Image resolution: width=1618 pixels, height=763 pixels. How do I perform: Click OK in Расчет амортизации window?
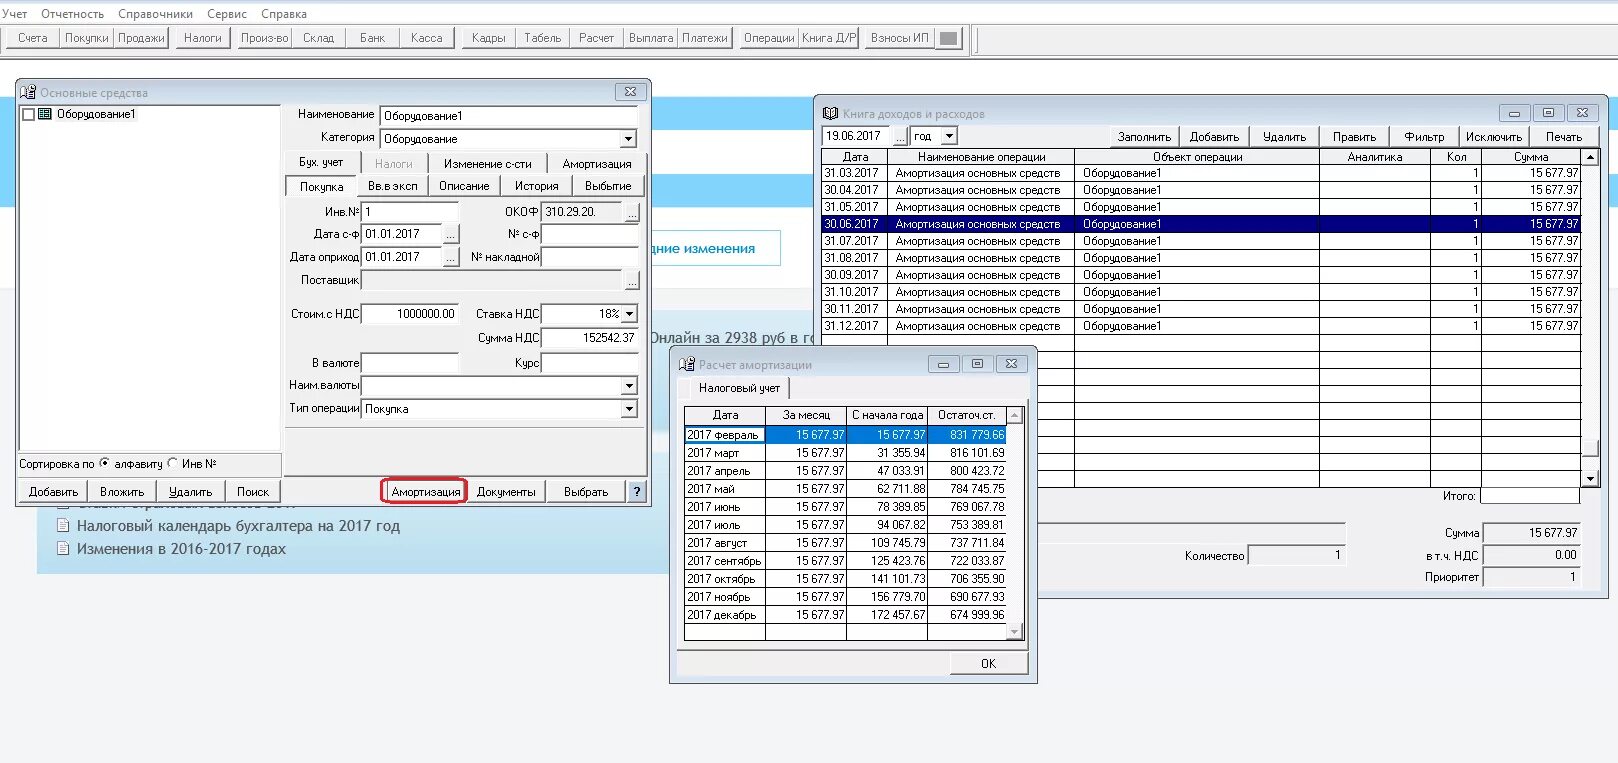tap(988, 663)
